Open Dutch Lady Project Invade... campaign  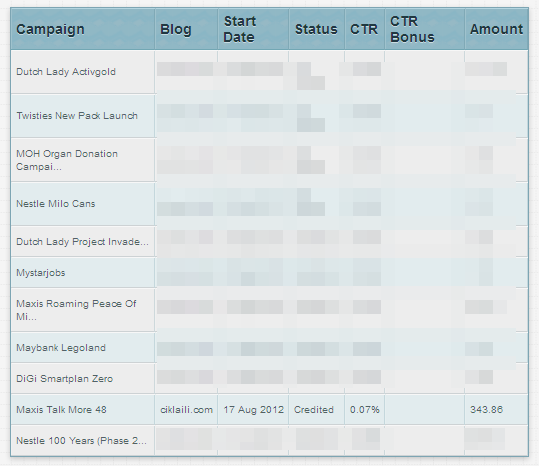pos(82,242)
